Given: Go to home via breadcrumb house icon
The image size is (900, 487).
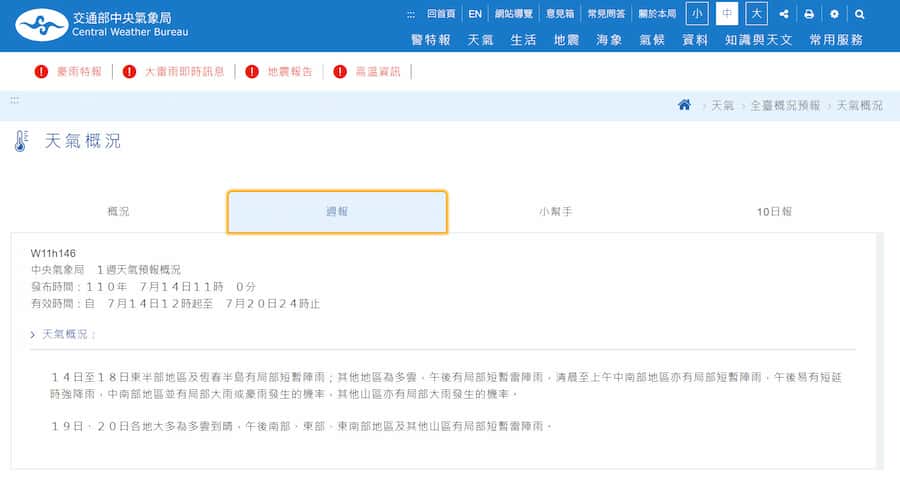Looking at the screenshot, I should (684, 105).
